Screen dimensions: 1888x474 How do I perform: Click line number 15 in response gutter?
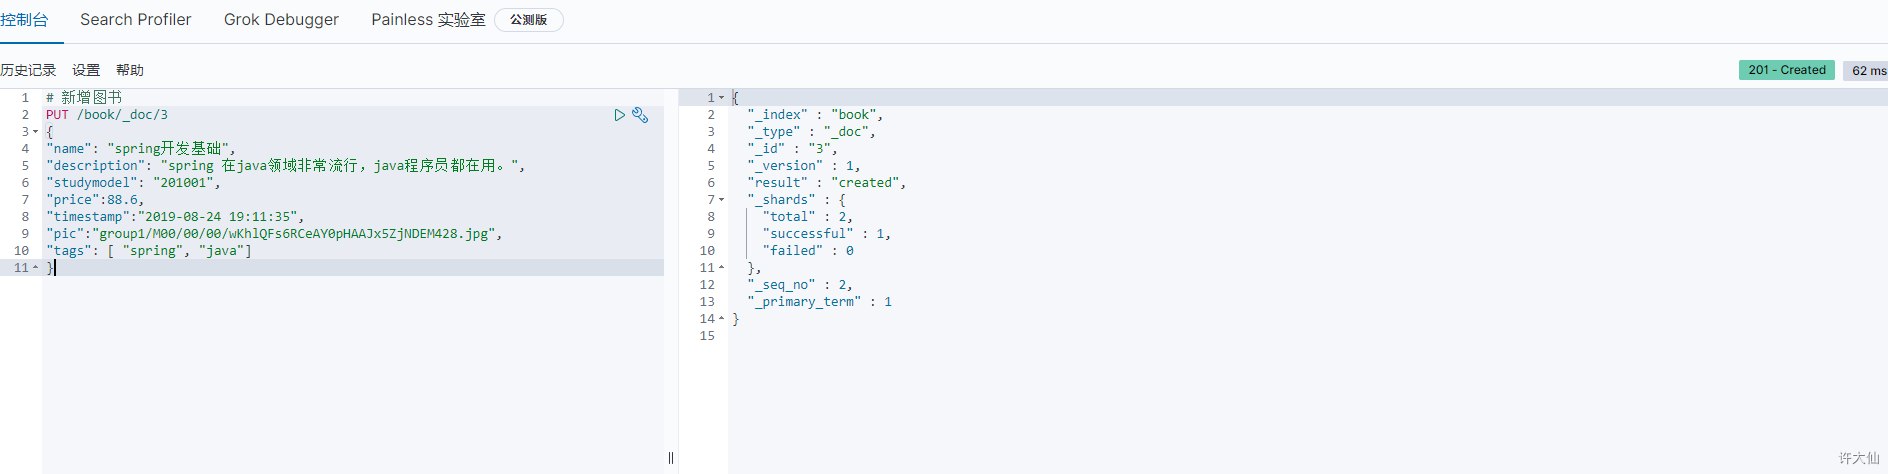coord(707,336)
